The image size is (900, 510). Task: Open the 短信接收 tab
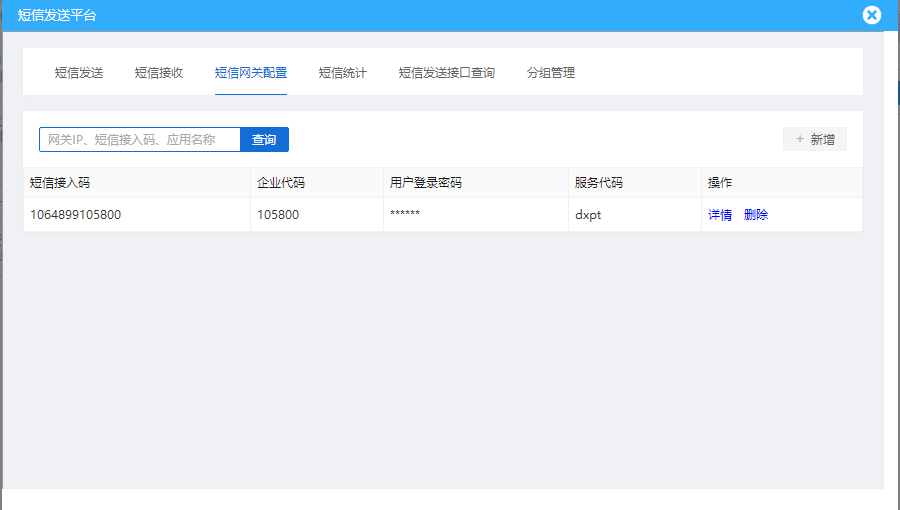pos(159,73)
